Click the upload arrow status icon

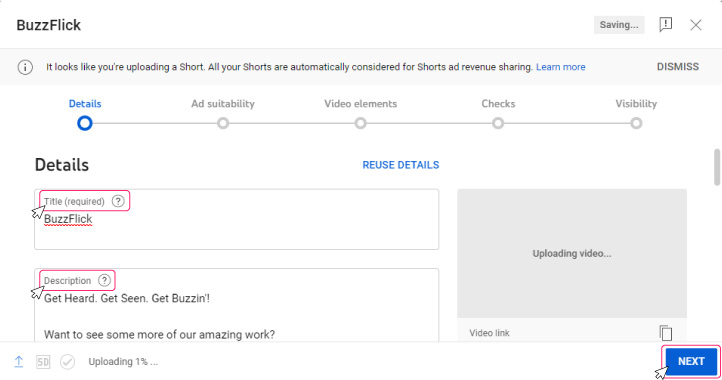click(18, 362)
